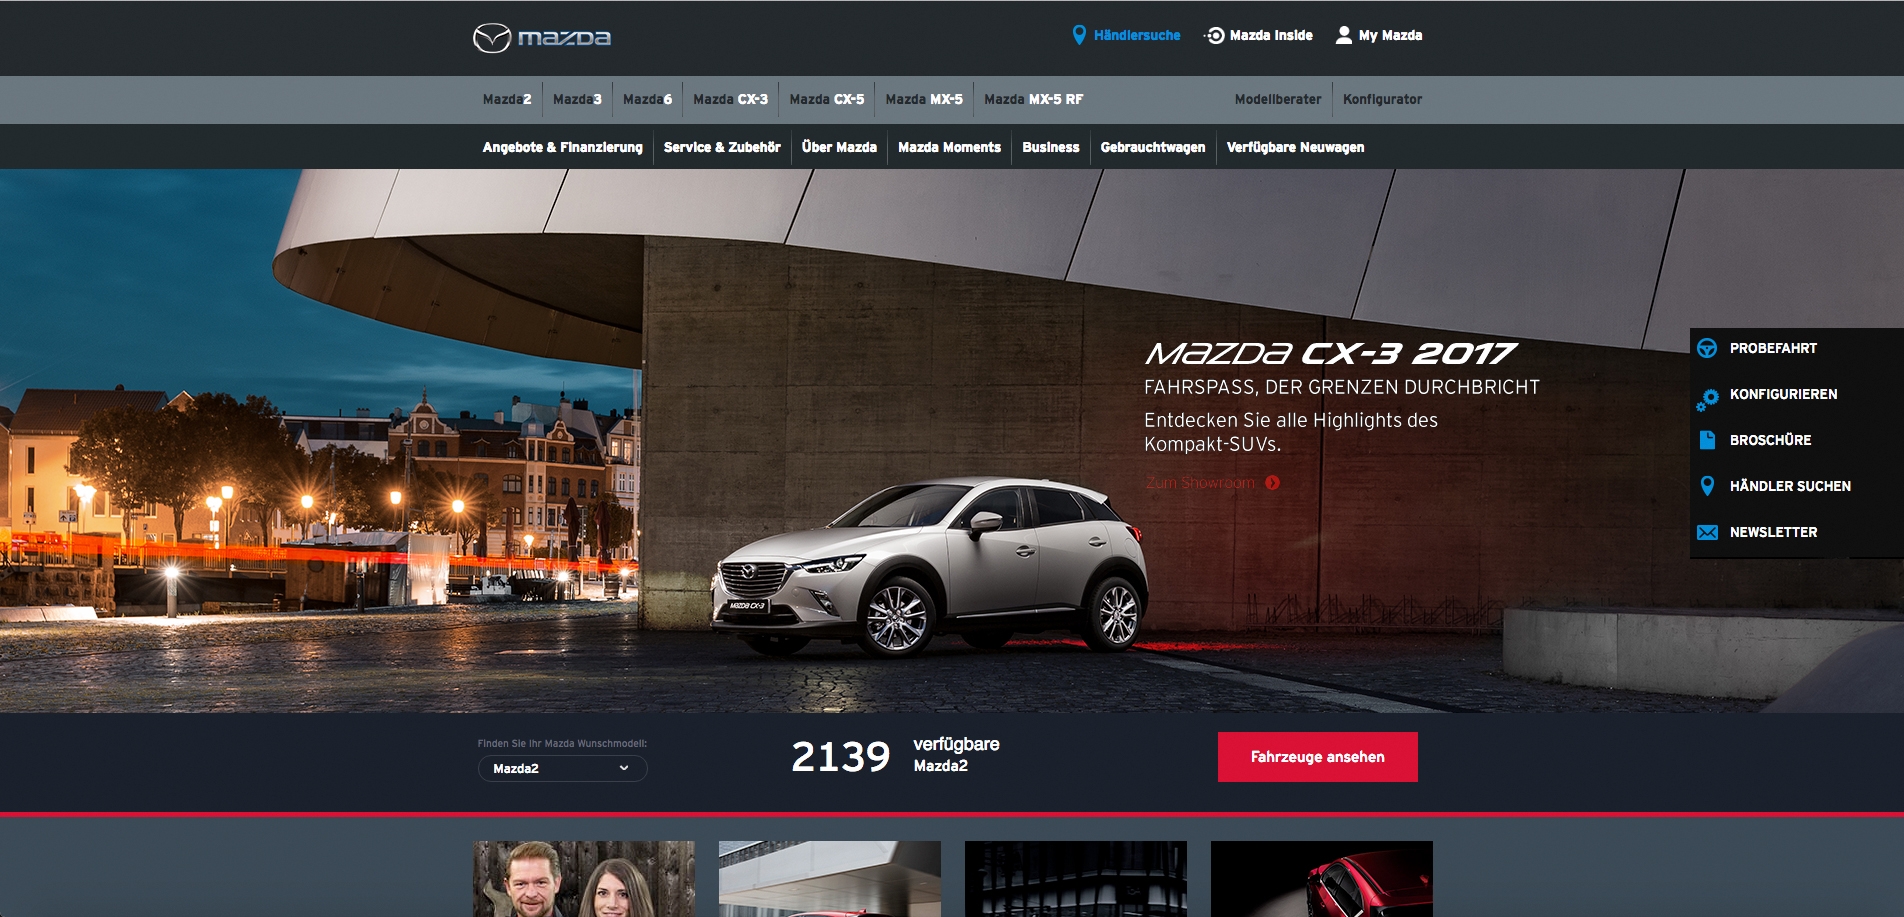Select Service & Zubehör navigation item
The width and height of the screenshot is (1904, 917).
(721, 147)
